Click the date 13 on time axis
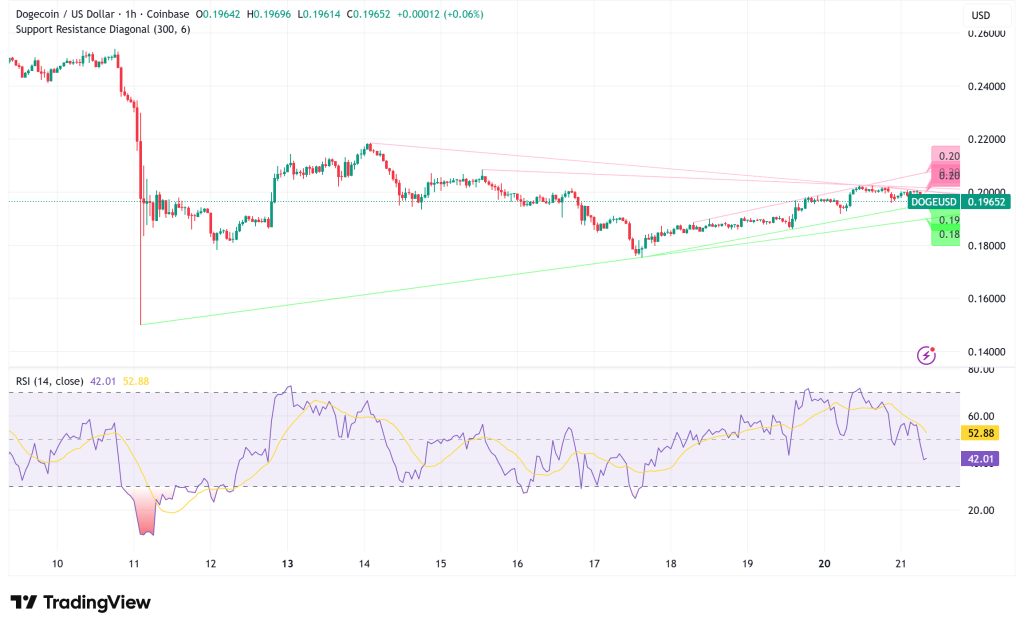This screenshot has width=1024, height=629. tap(287, 564)
